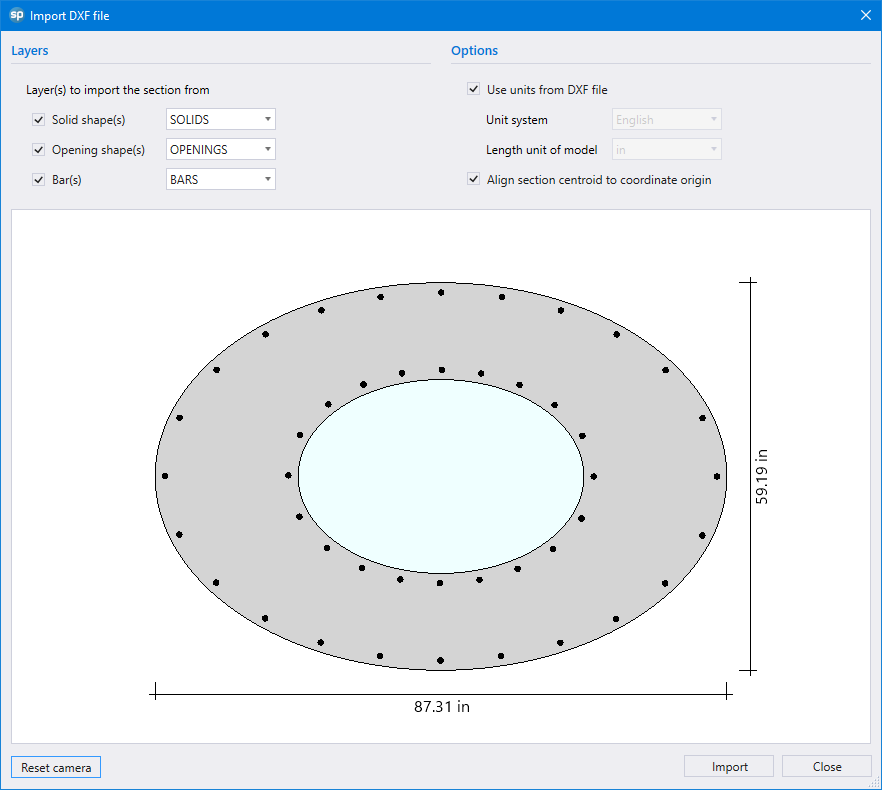Viewport: 882px width, 790px height.
Task: Uncheck the Solid shape(s) checkbox
Action: (x=39, y=120)
